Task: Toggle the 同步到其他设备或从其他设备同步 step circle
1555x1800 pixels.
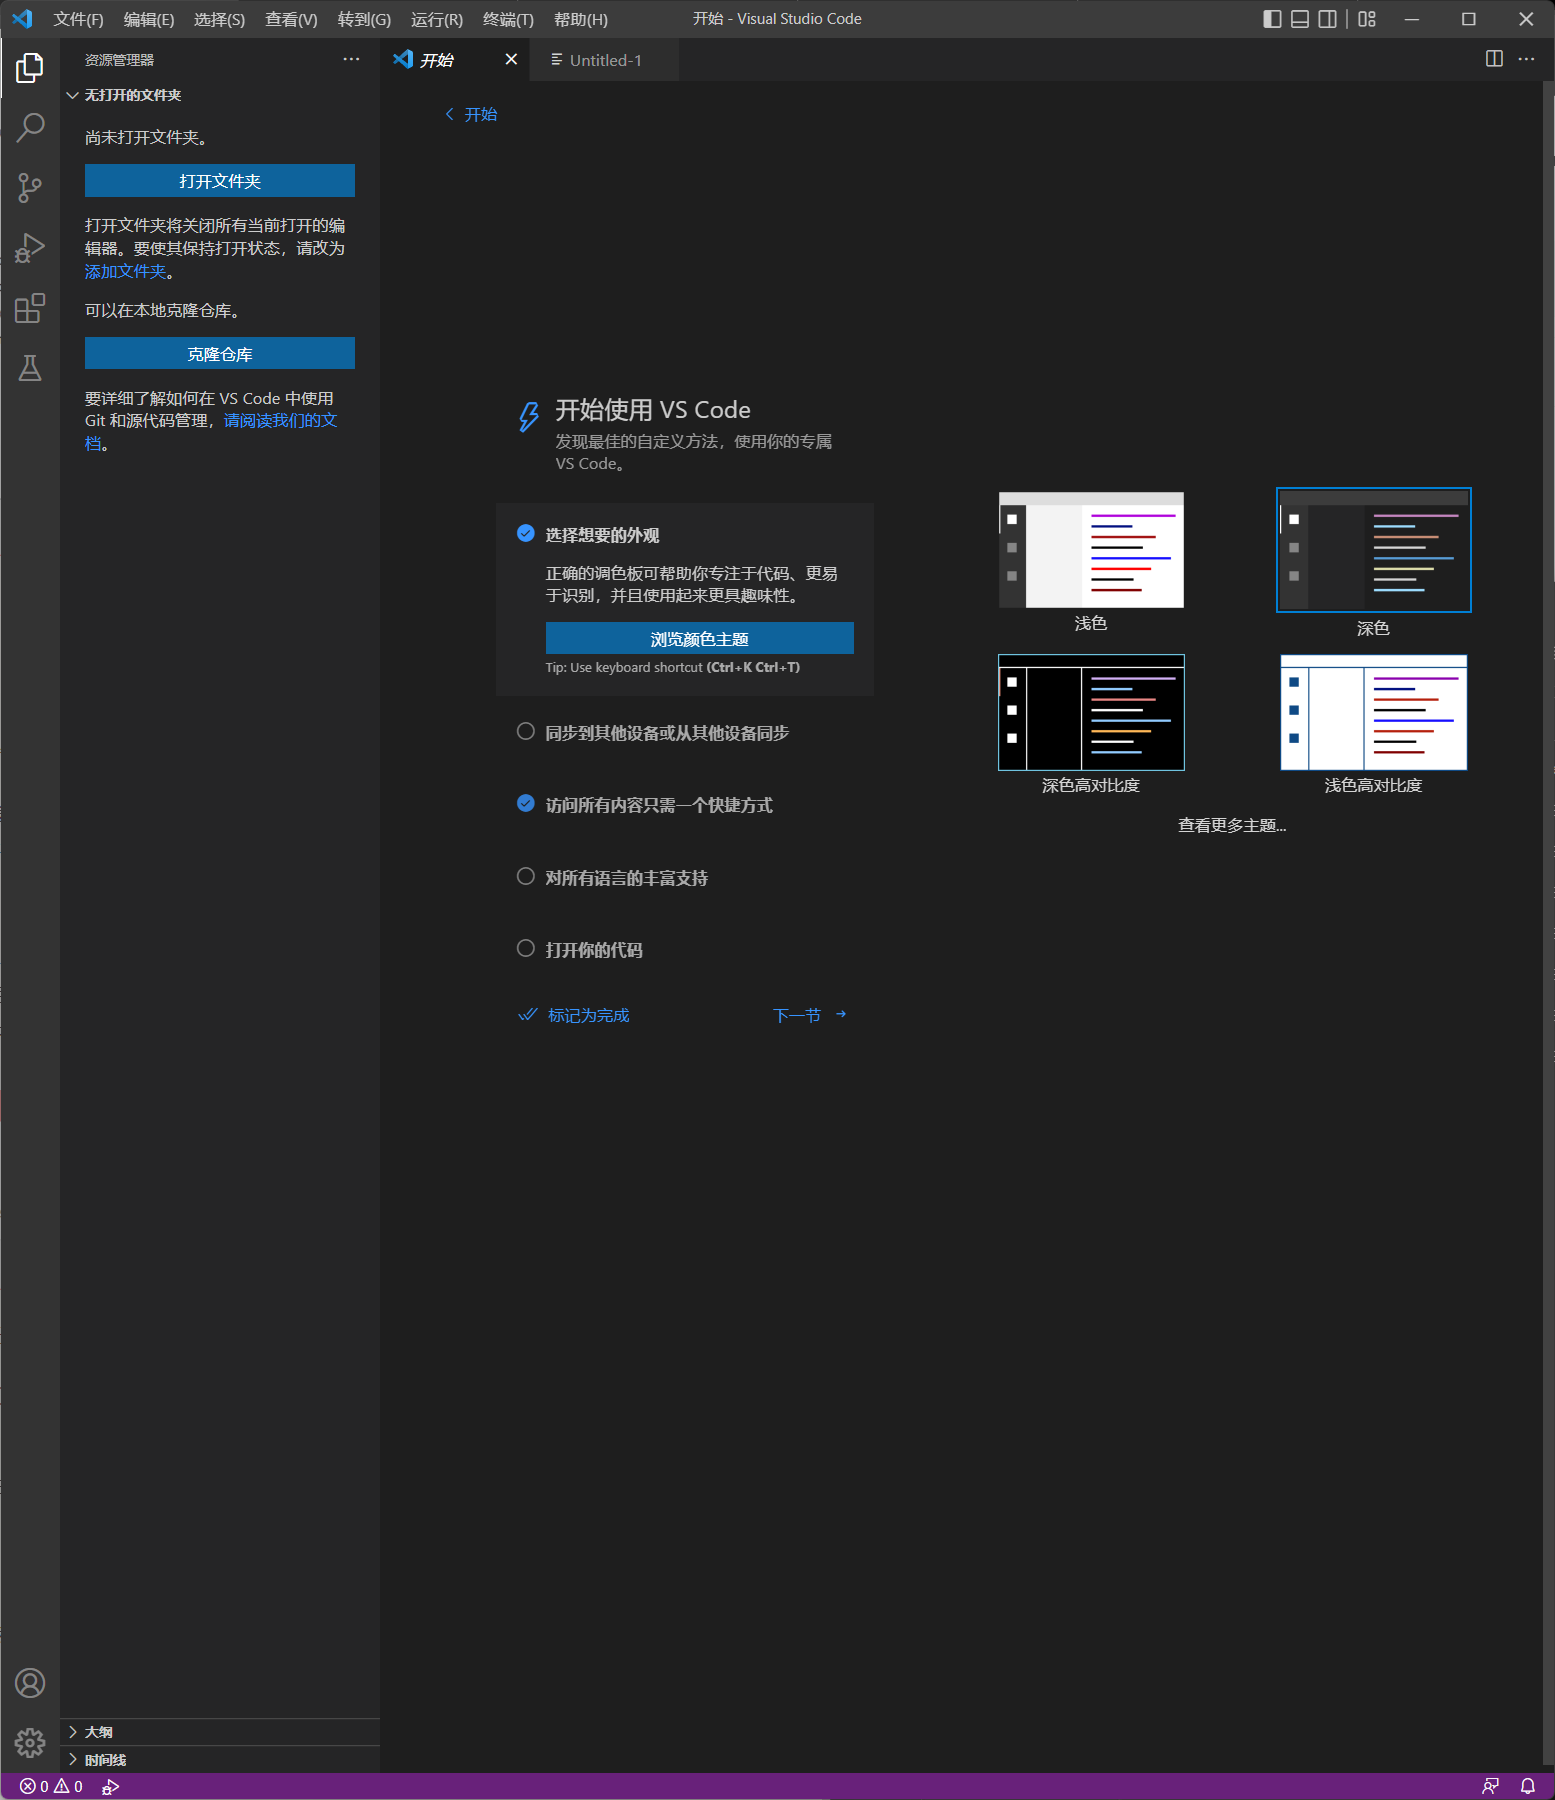Action: click(525, 732)
